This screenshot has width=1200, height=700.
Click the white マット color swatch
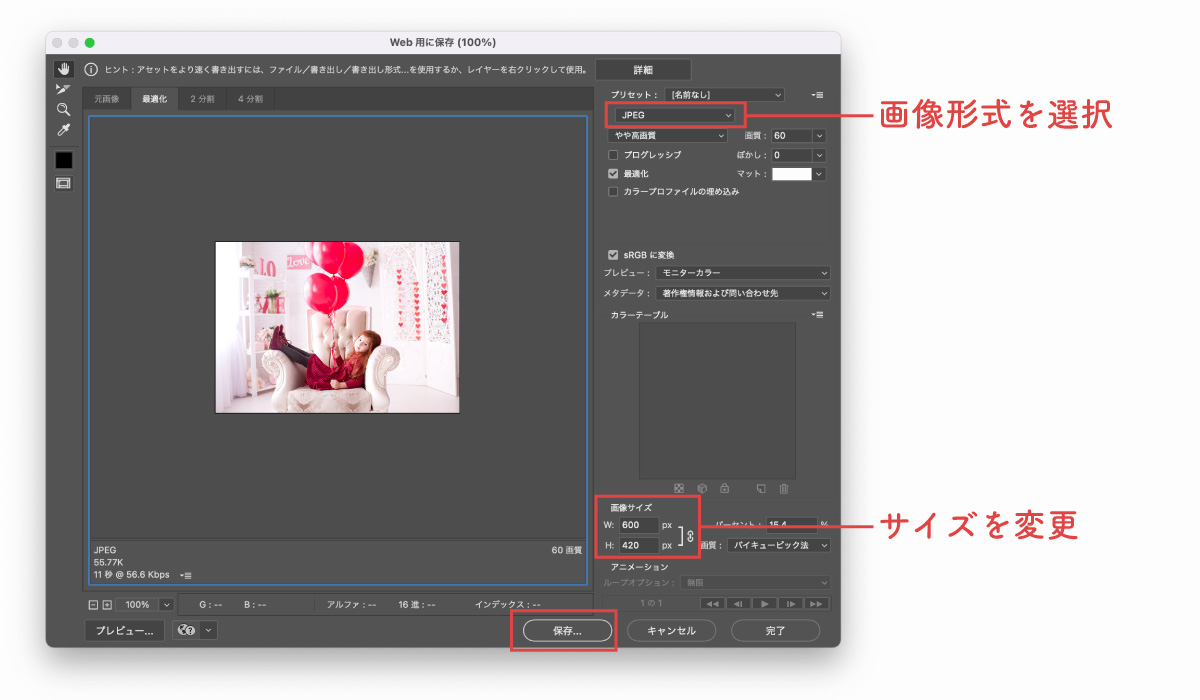(x=791, y=174)
